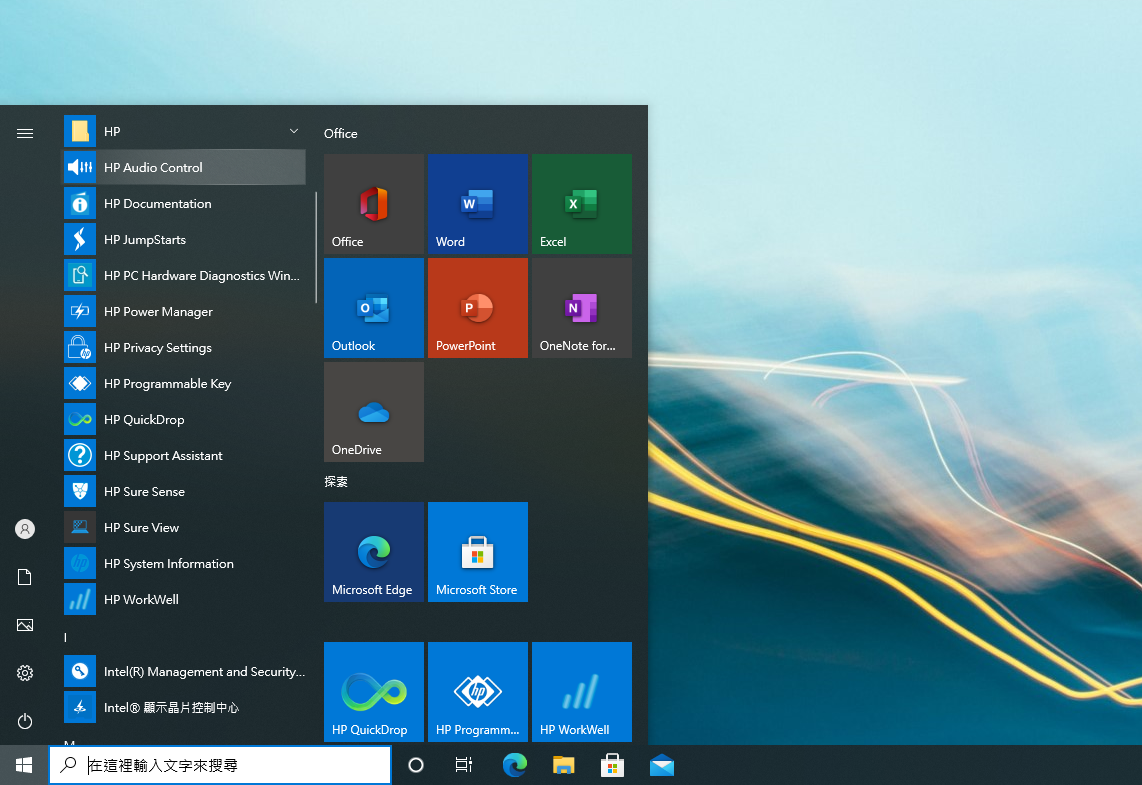Open Settings gear in Start sidebar

tap(25, 673)
